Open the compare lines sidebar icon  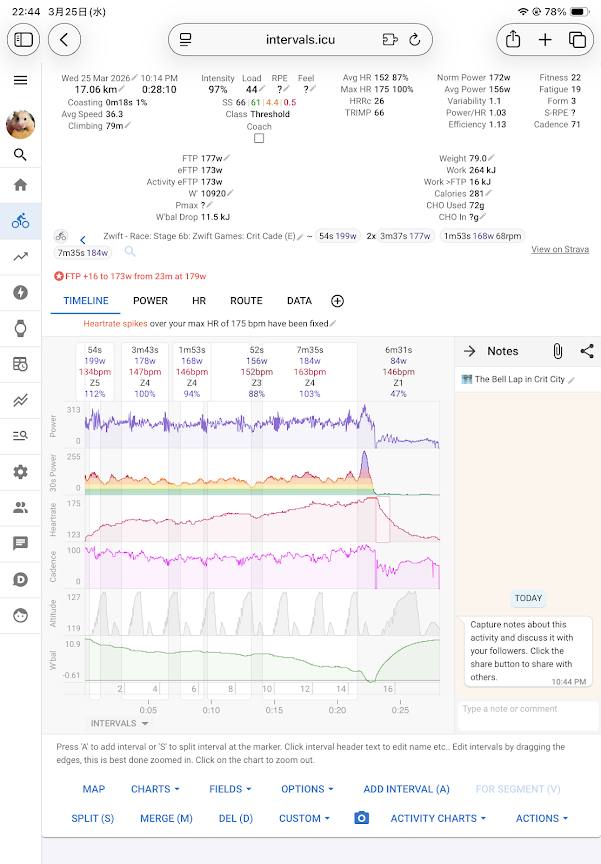(20, 400)
